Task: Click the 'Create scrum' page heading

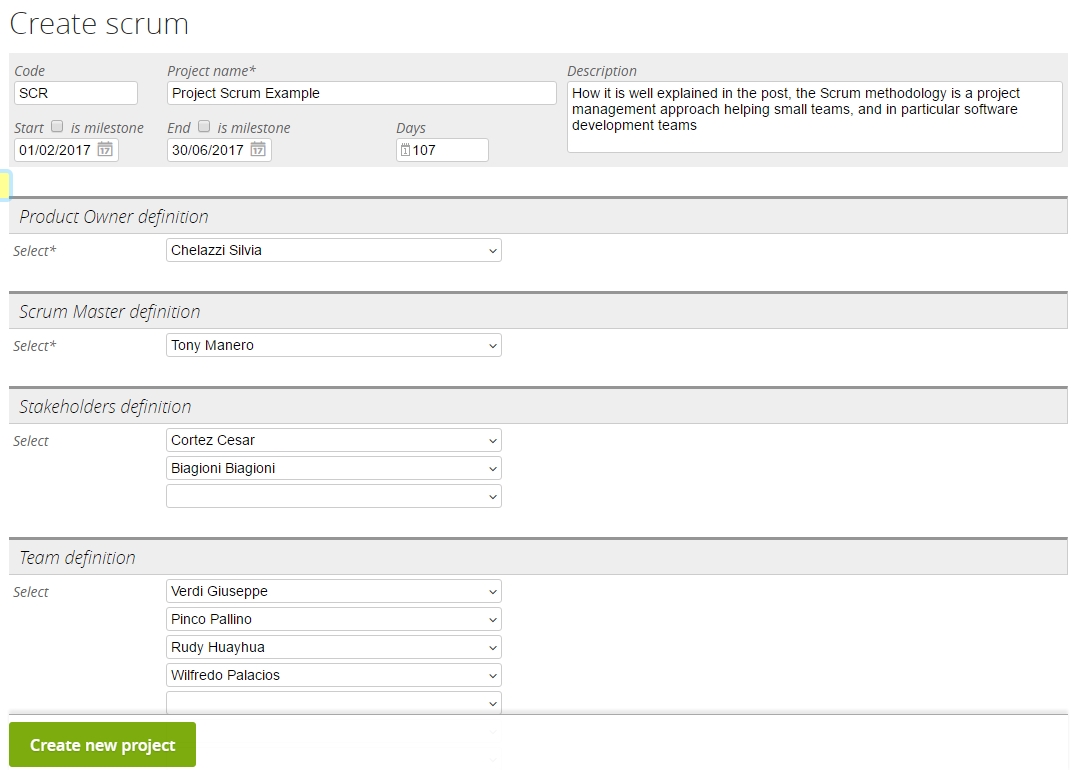Action: 99,23
